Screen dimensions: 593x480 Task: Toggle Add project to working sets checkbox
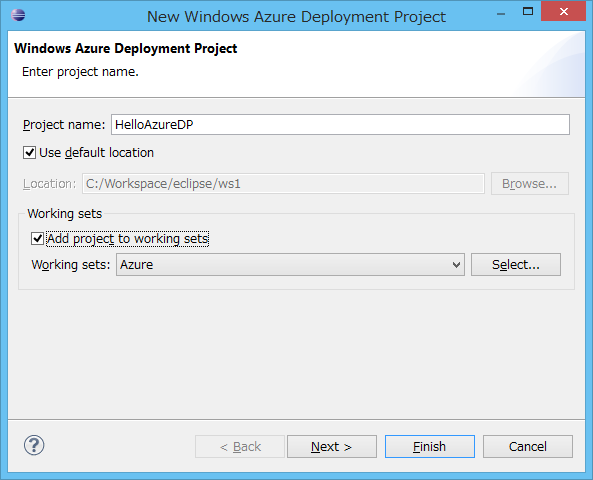click(x=37, y=239)
